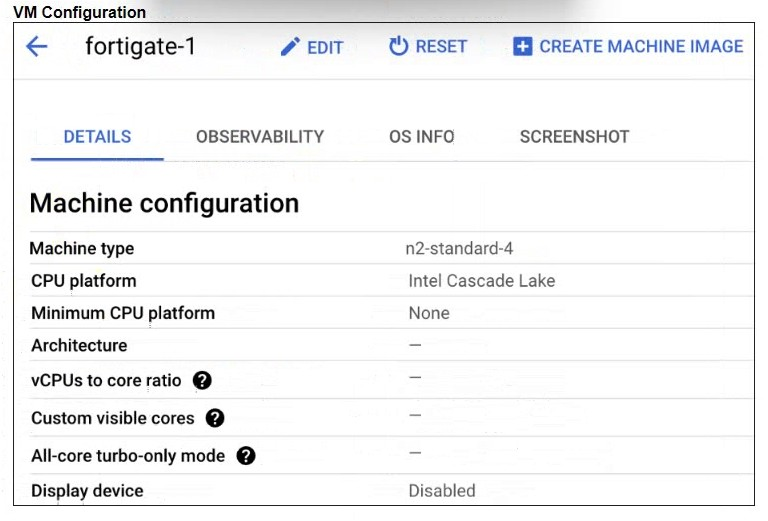Viewport: 768px width, 521px height.
Task: Go to the Screenshot tab
Action: [x=574, y=137]
